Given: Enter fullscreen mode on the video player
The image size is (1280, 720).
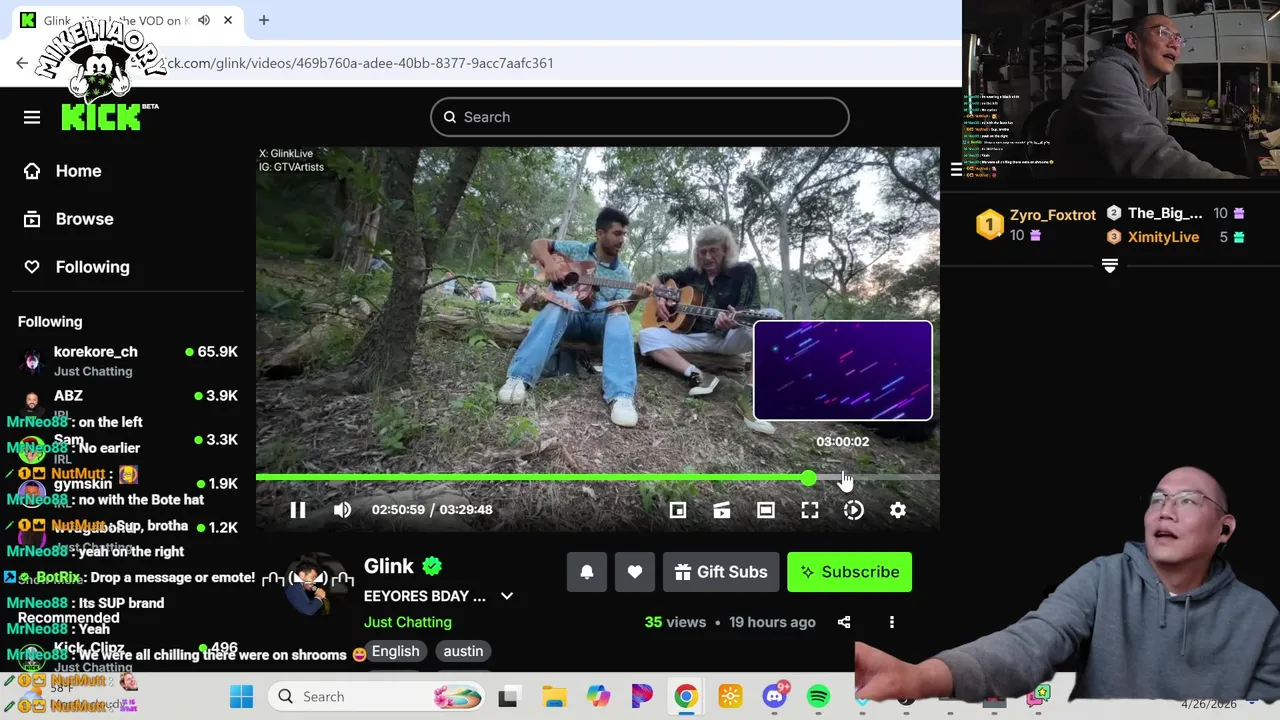Looking at the screenshot, I should click(x=810, y=510).
